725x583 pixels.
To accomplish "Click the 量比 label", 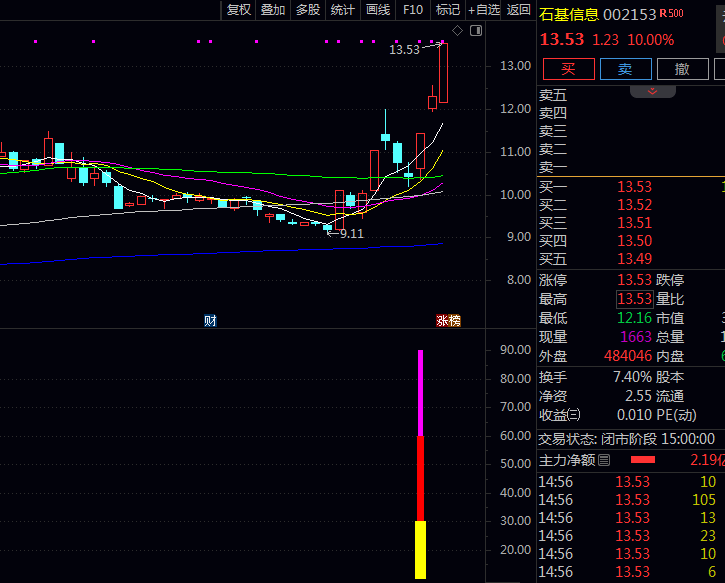I will (x=670, y=299).
